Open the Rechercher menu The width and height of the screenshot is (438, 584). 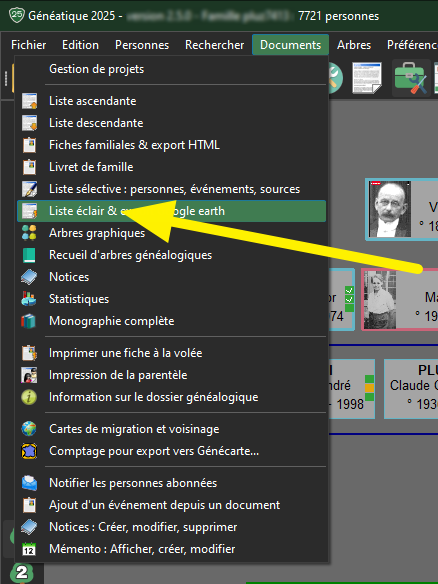click(215, 45)
